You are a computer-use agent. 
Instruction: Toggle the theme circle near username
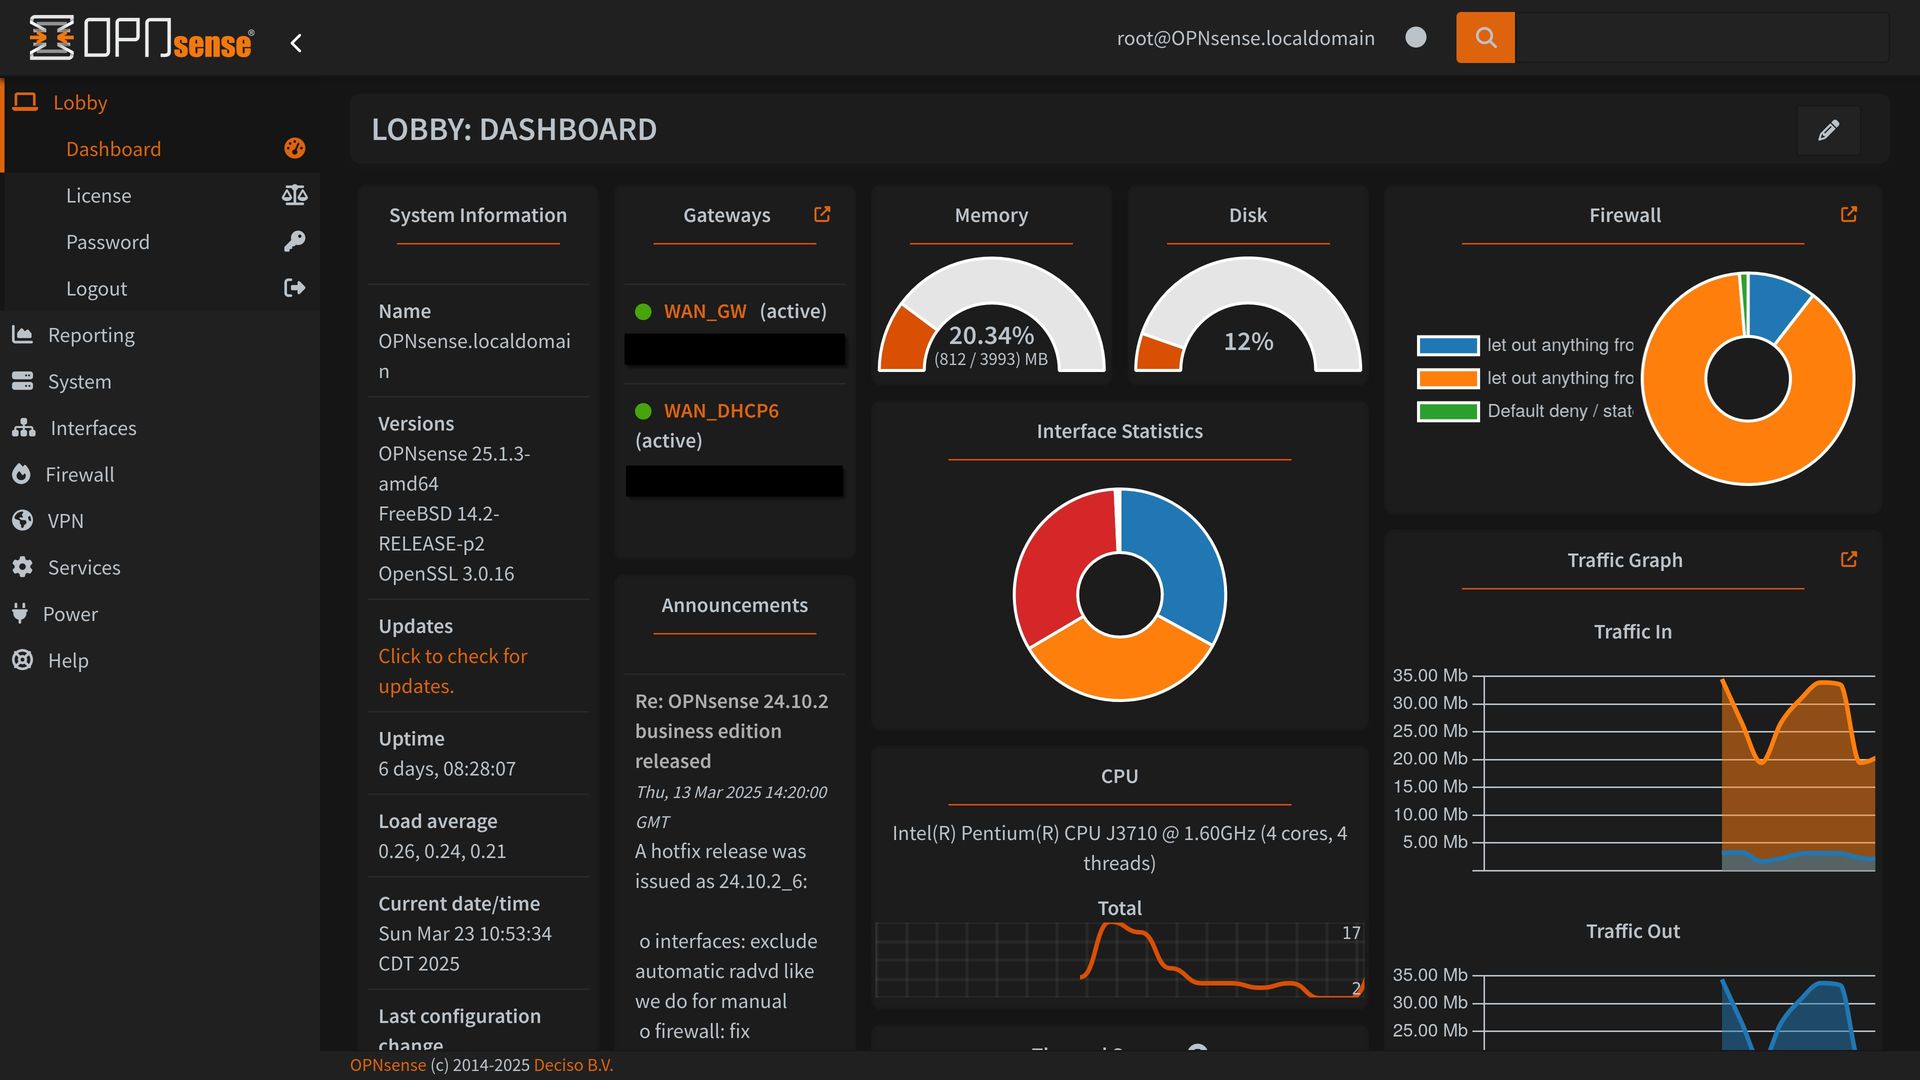(x=1415, y=38)
